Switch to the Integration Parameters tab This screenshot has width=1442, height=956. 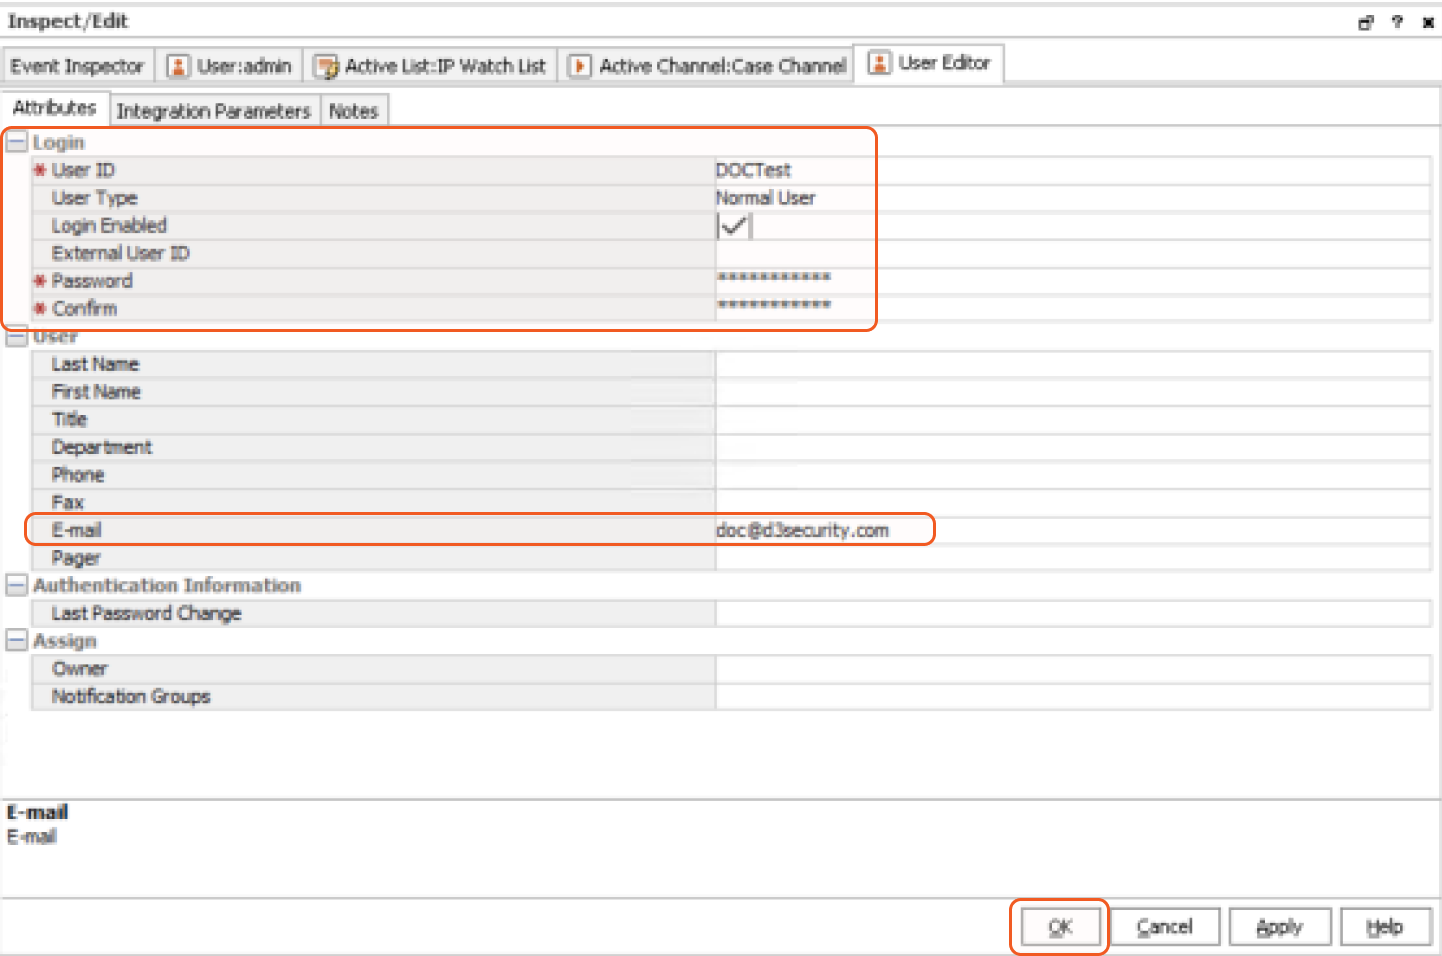(x=213, y=111)
